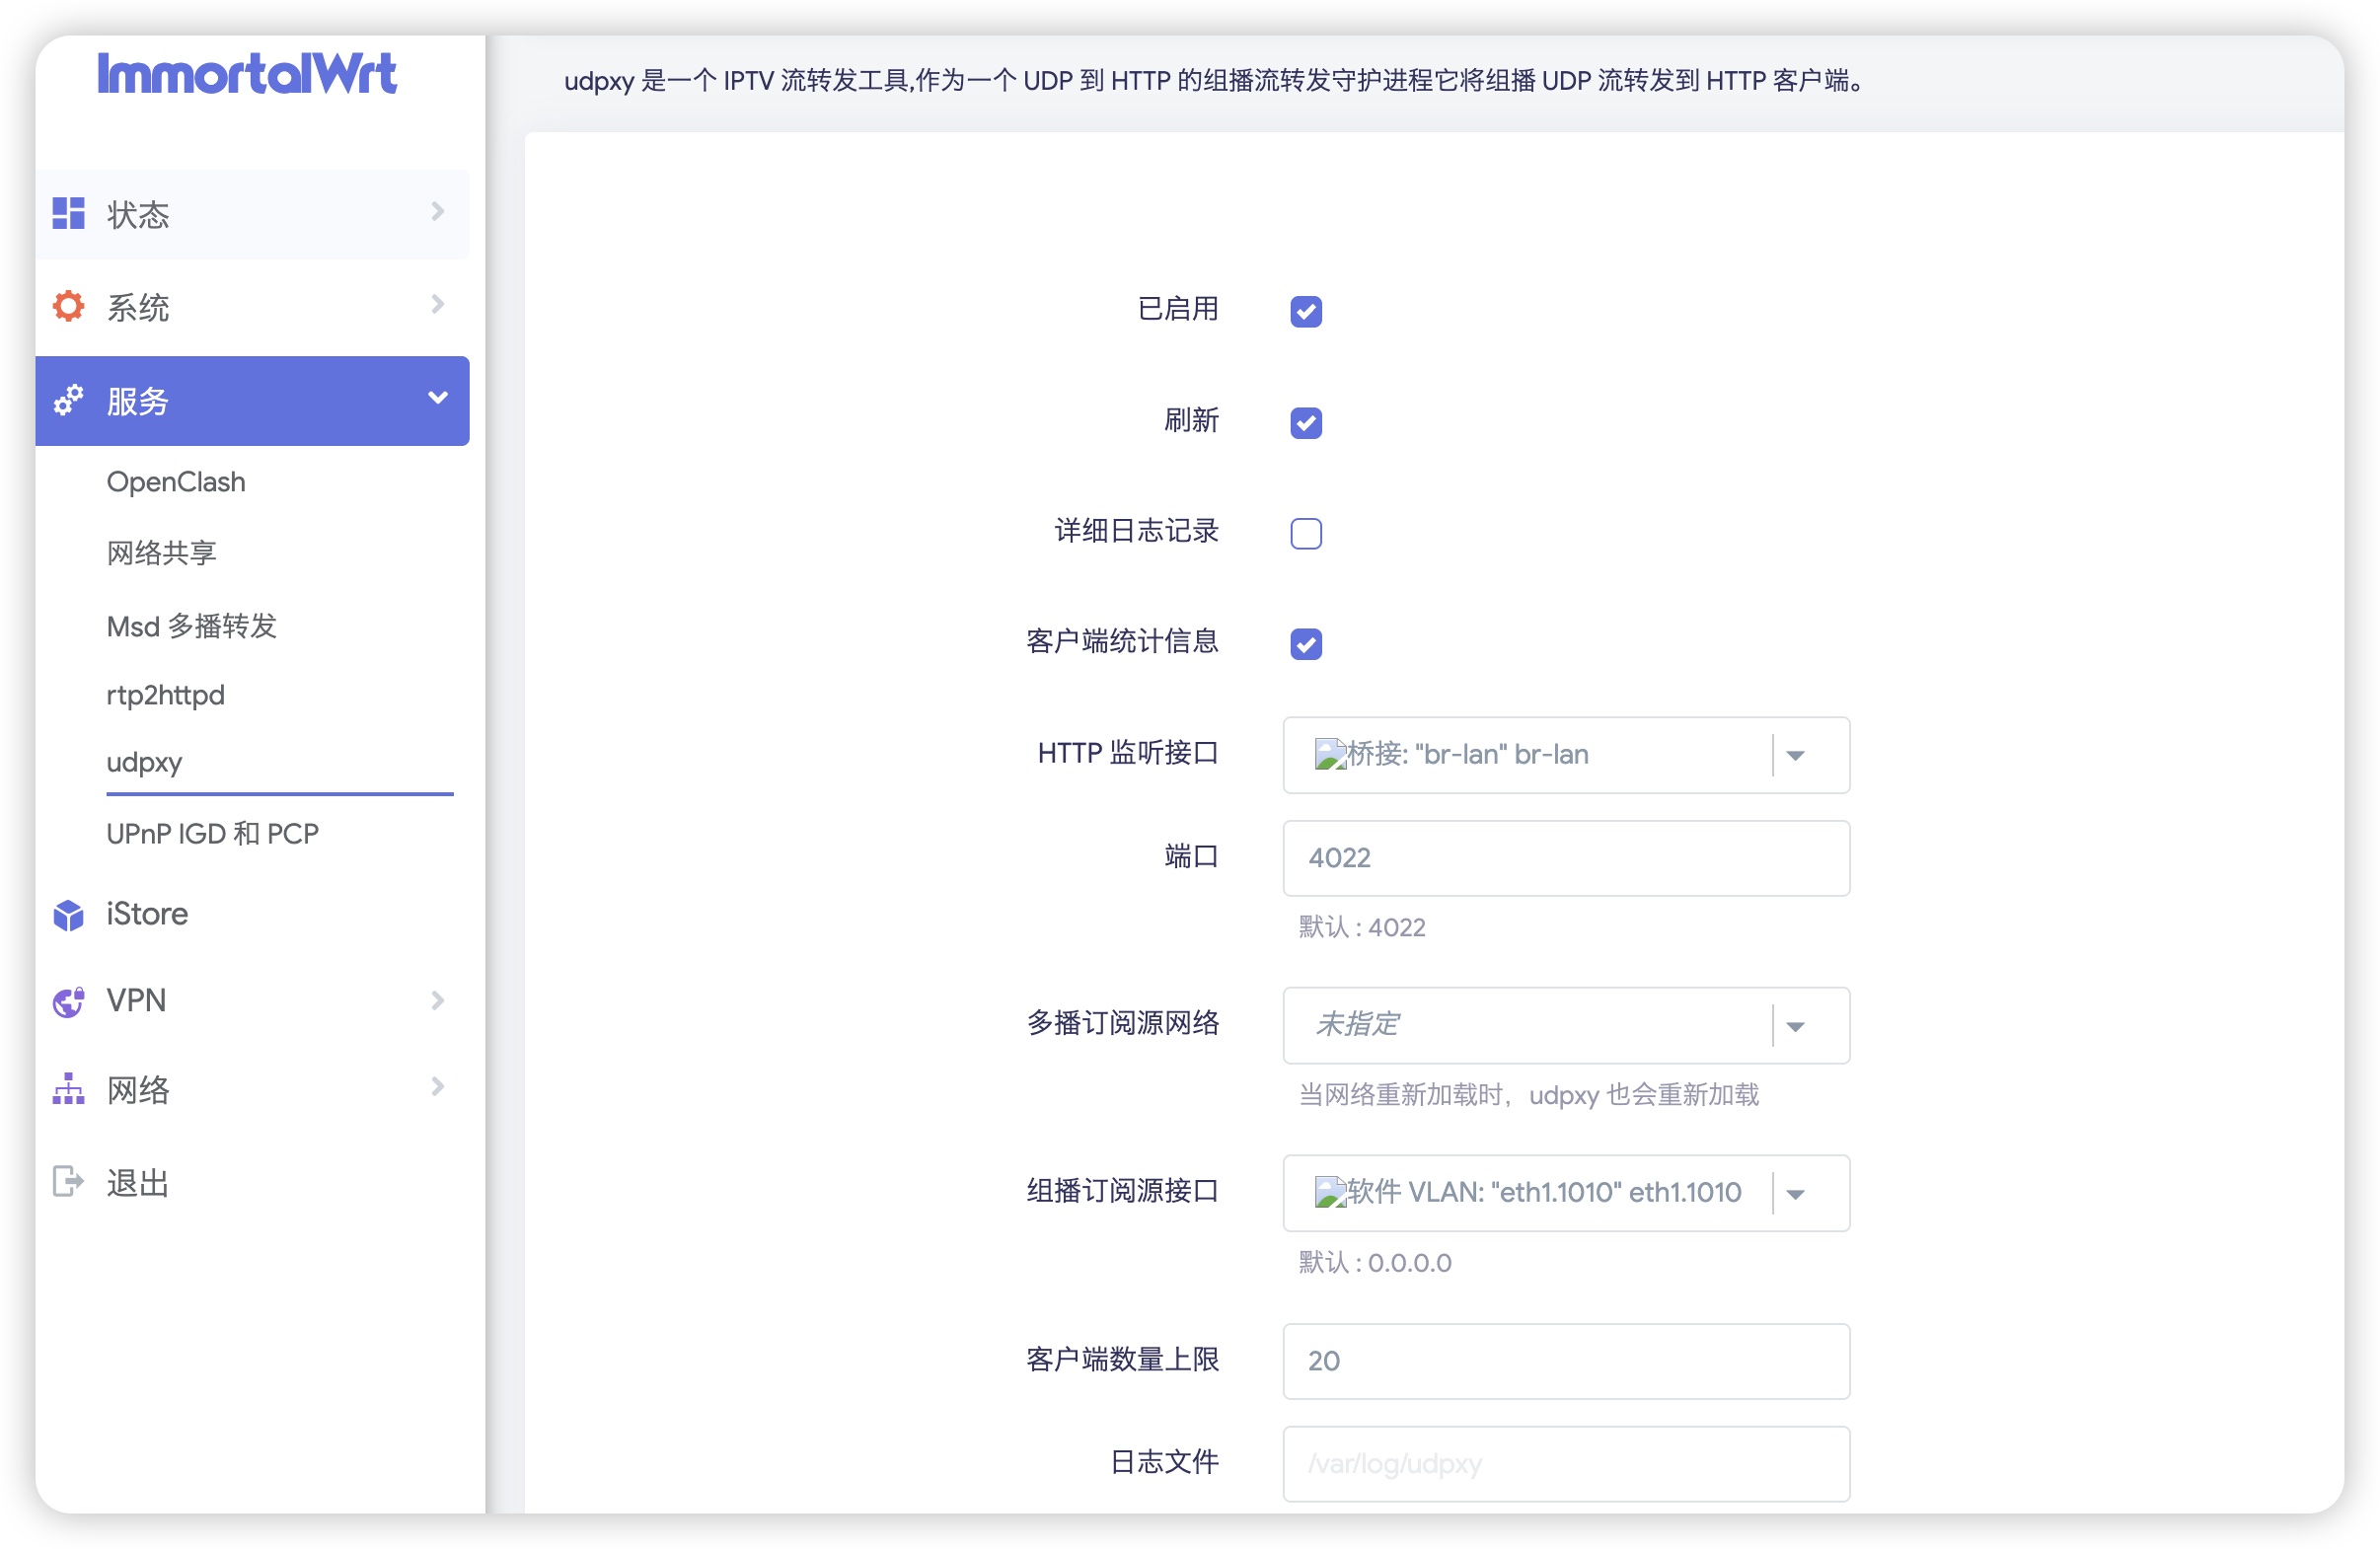
Task: Click the 网络 network icon
Action: point(67,1088)
